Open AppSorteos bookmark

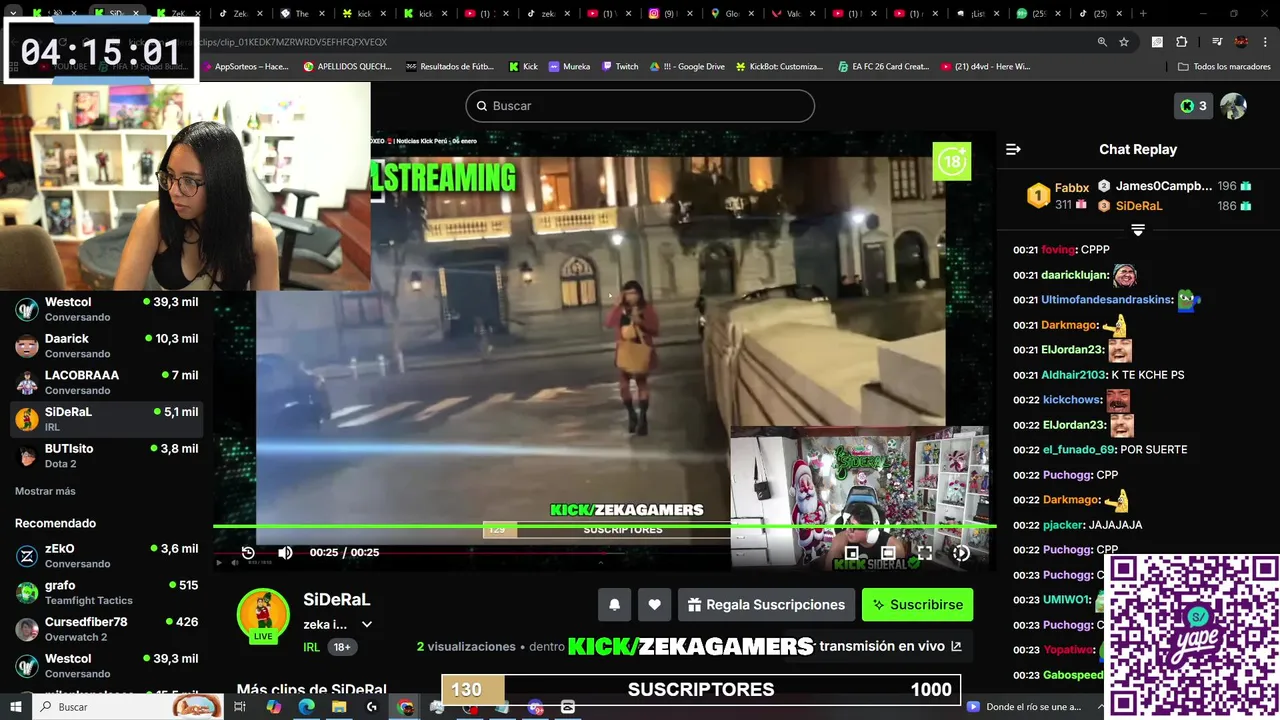pos(244,67)
